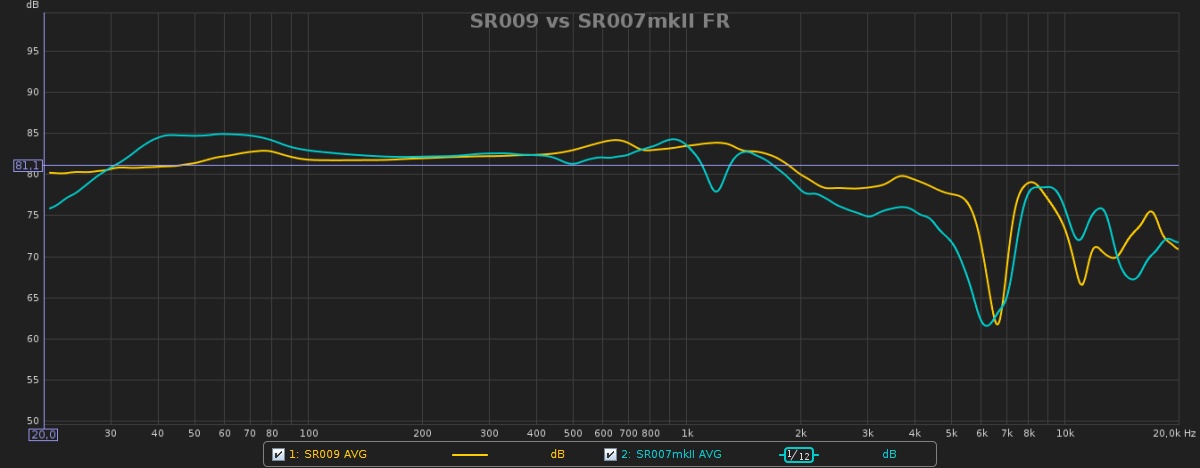Click the 1k frequency axis label
This screenshot has height=468, width=1200.
click(687, 434)
